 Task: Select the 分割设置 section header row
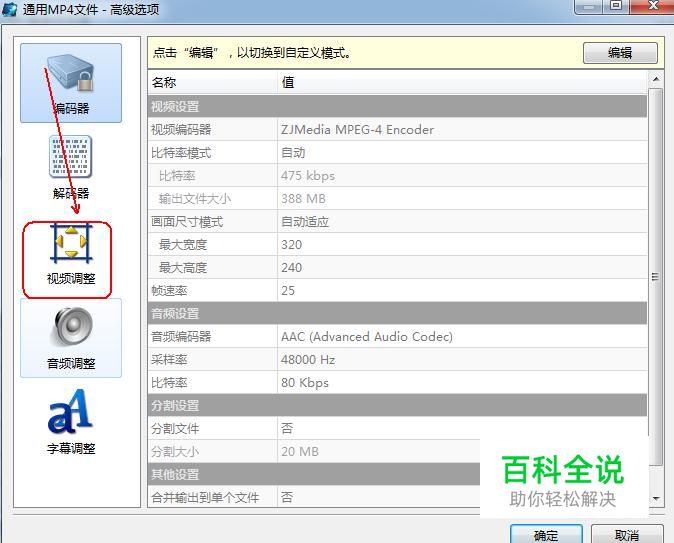pyautogui.click(x=397, y=405)
